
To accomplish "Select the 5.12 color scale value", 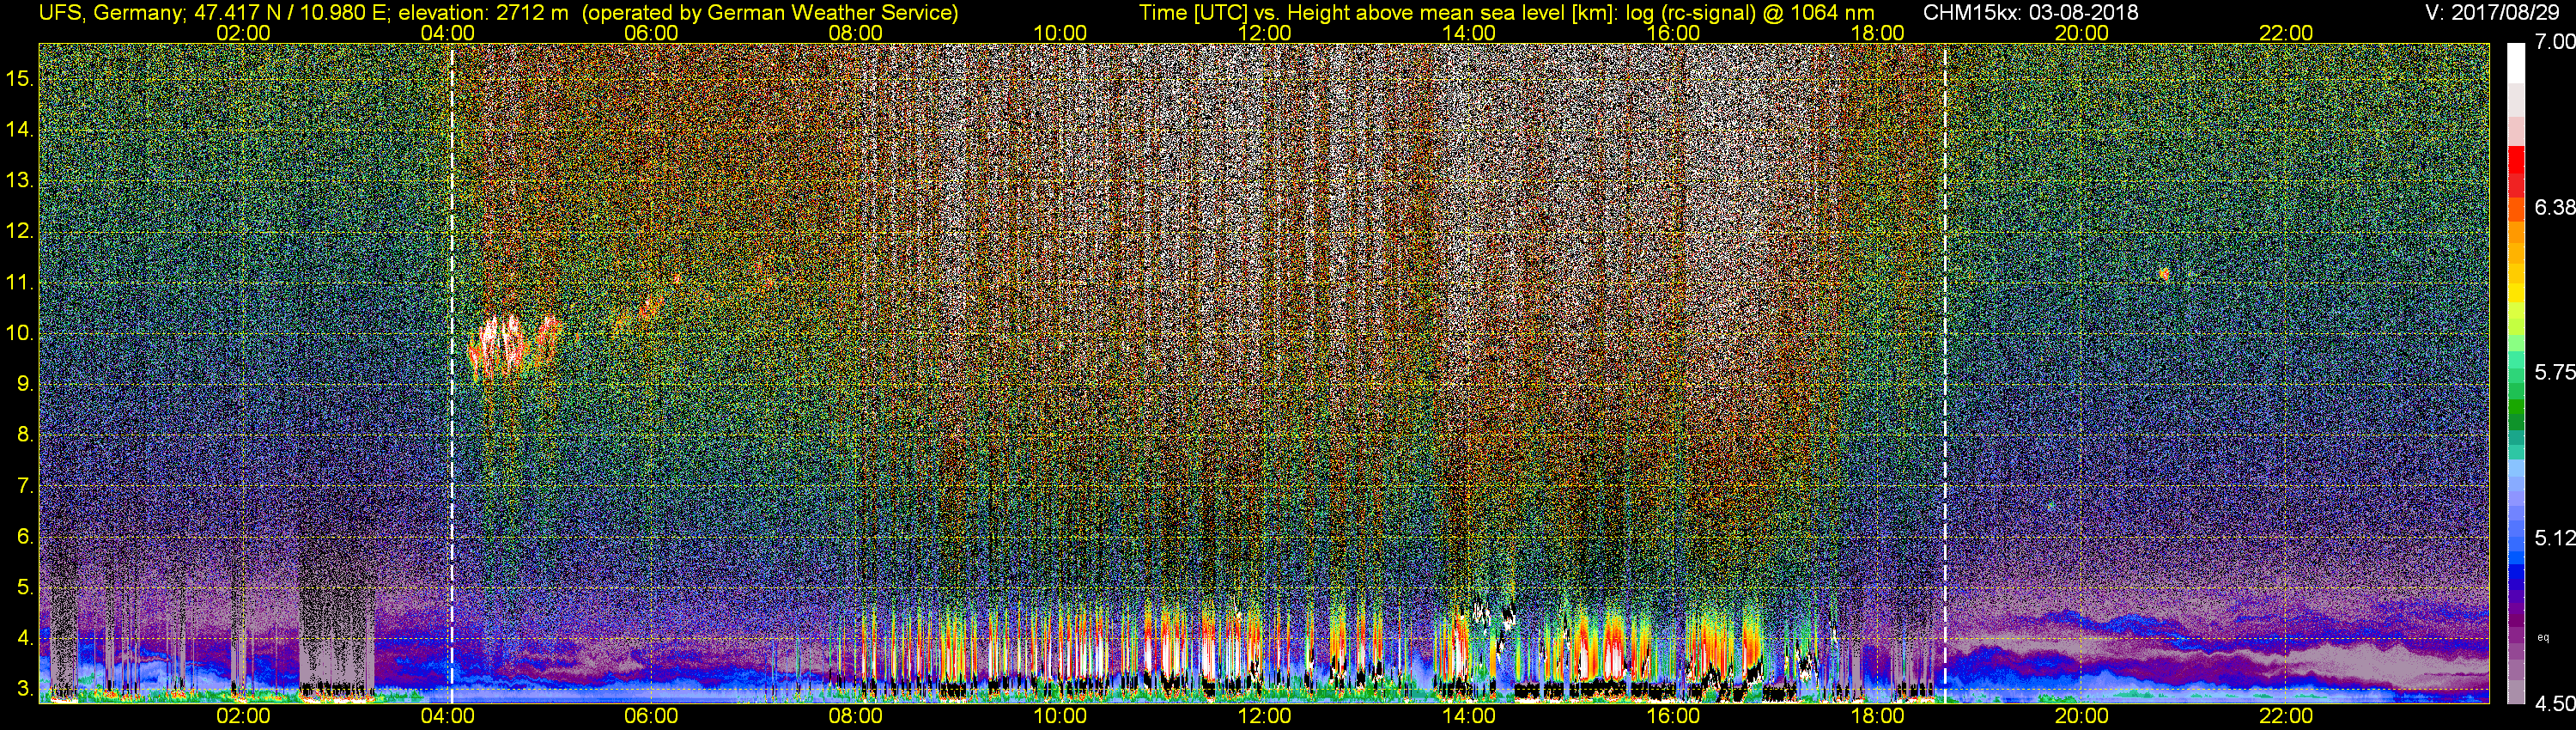I will coord(2555,538).
